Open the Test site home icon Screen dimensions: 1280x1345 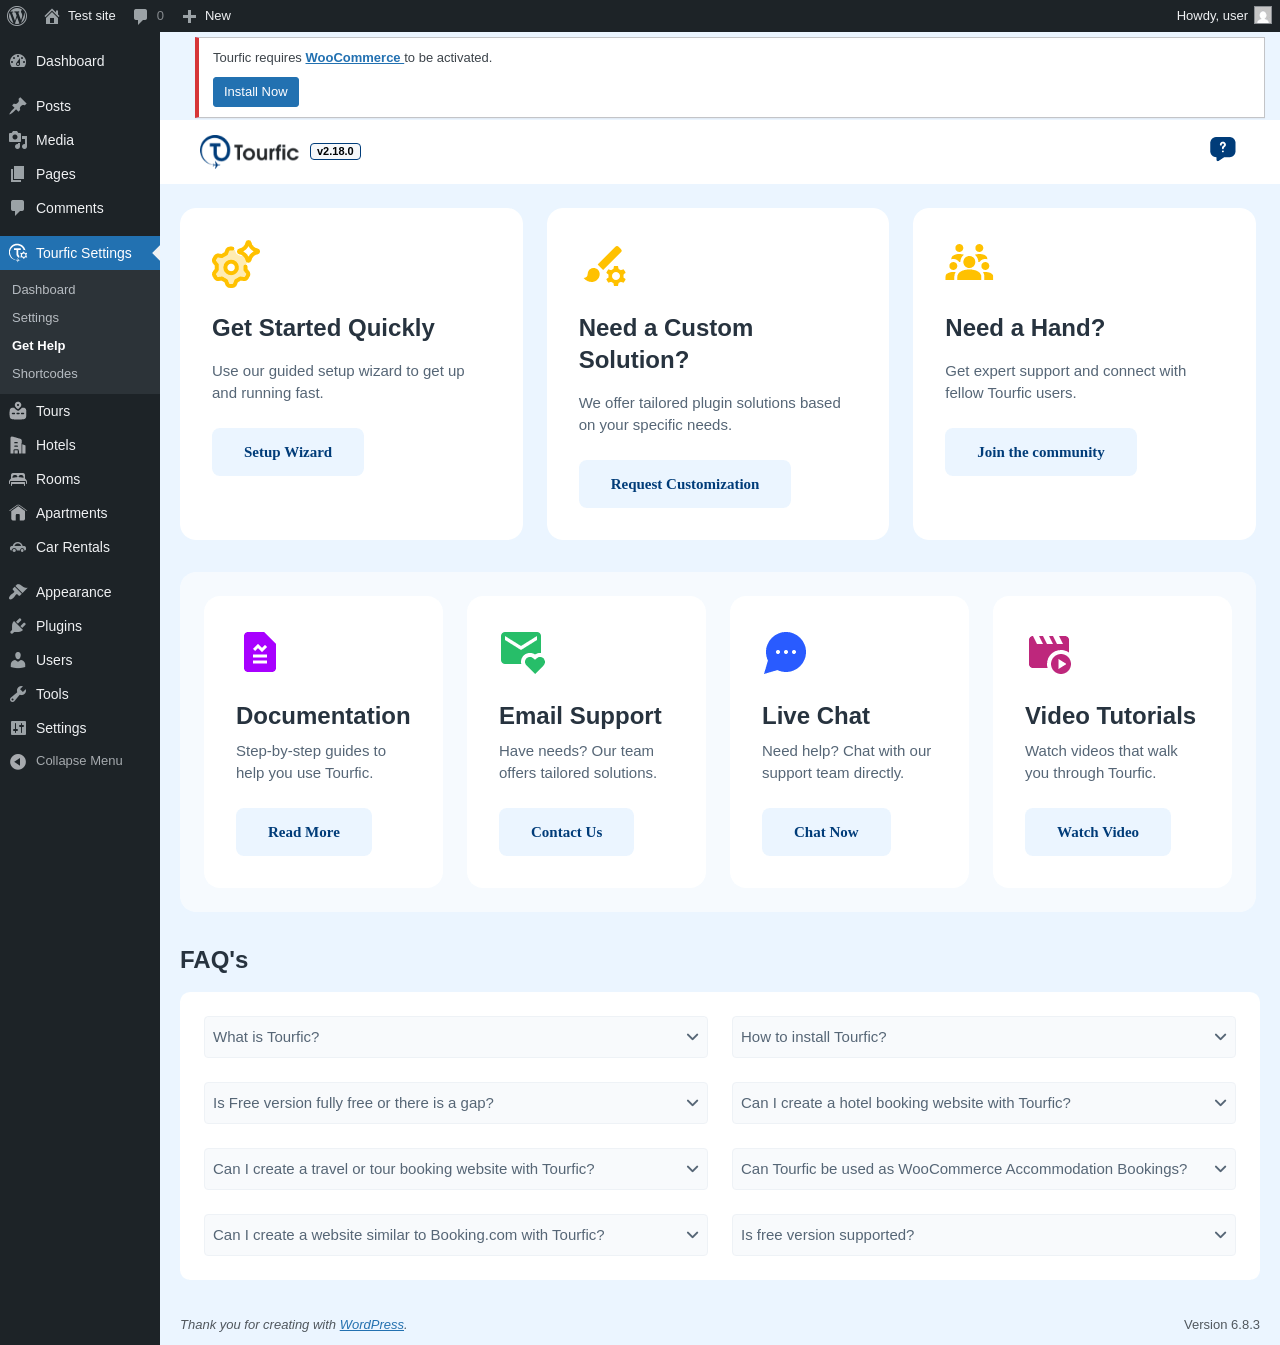52,16
